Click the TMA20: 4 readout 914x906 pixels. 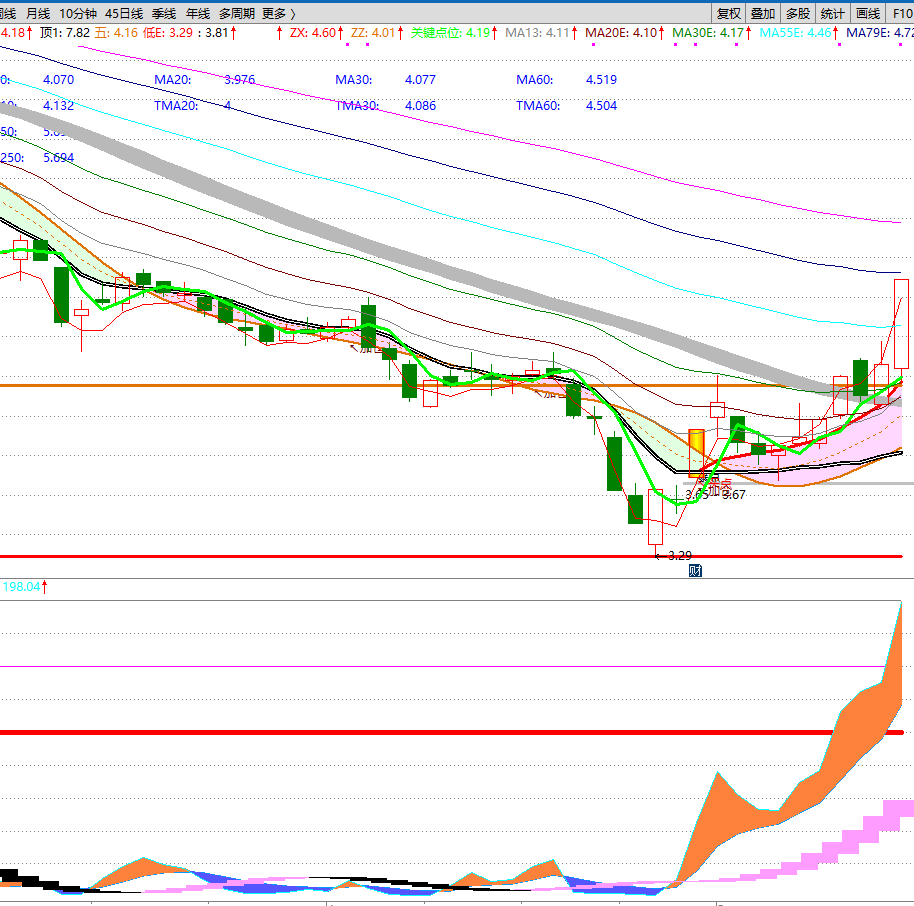coord(193,106)
